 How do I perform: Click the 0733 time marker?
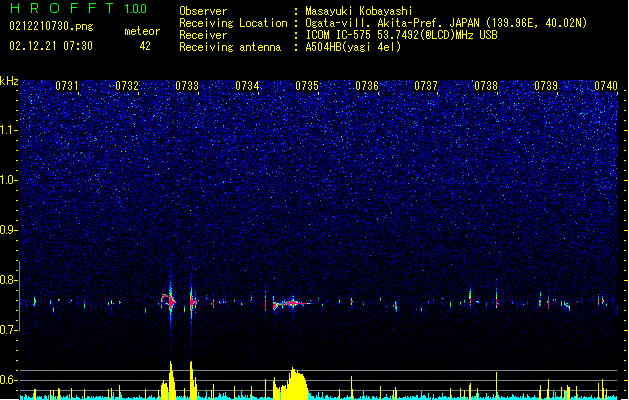(x=187, y=86)
